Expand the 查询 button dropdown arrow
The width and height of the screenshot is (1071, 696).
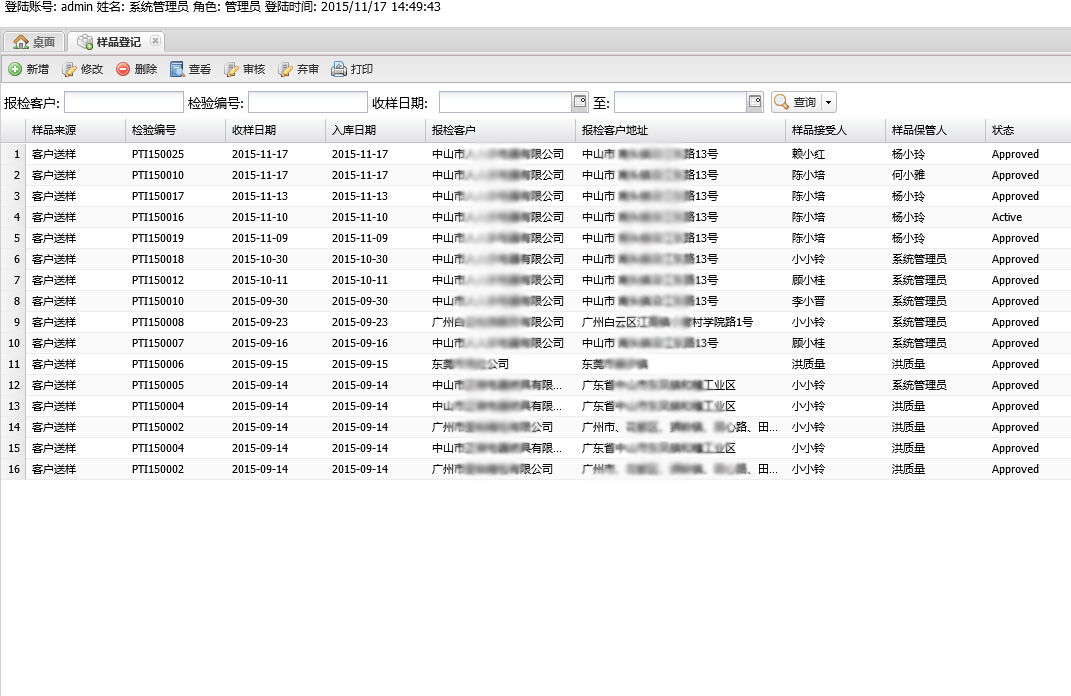click(x=828, y=103)
